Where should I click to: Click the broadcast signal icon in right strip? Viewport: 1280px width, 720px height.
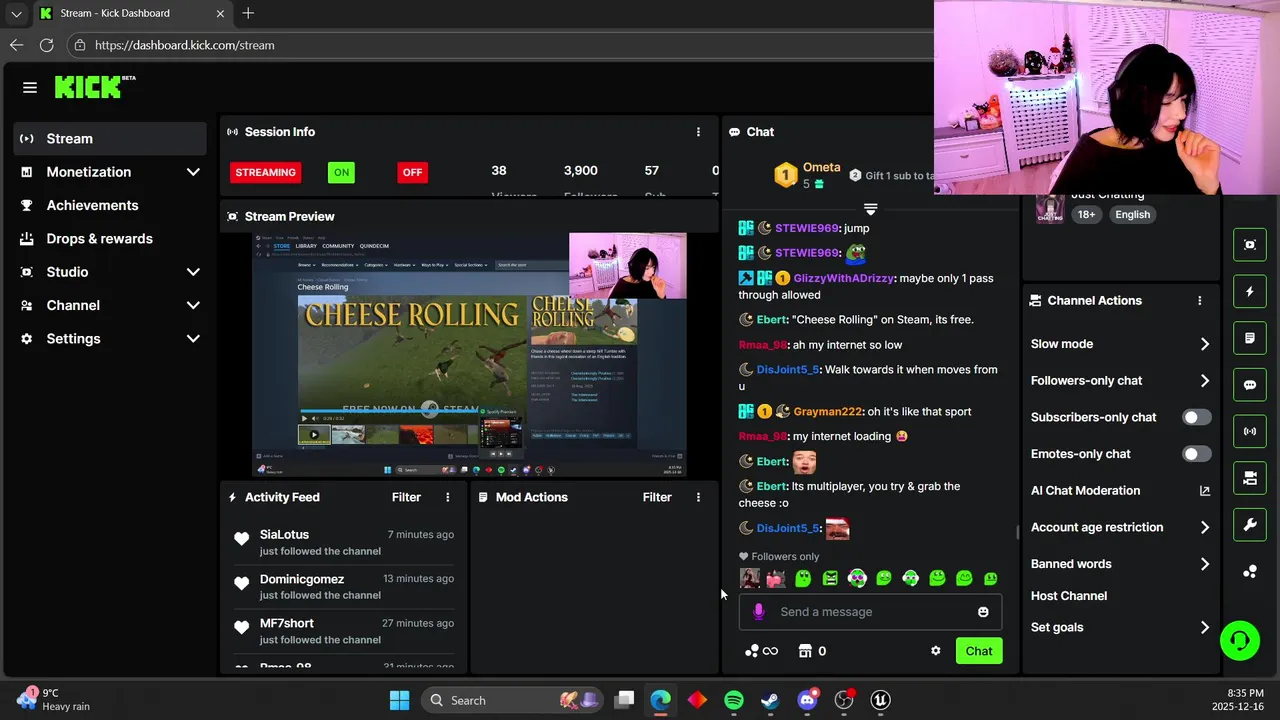point(1250,432)
